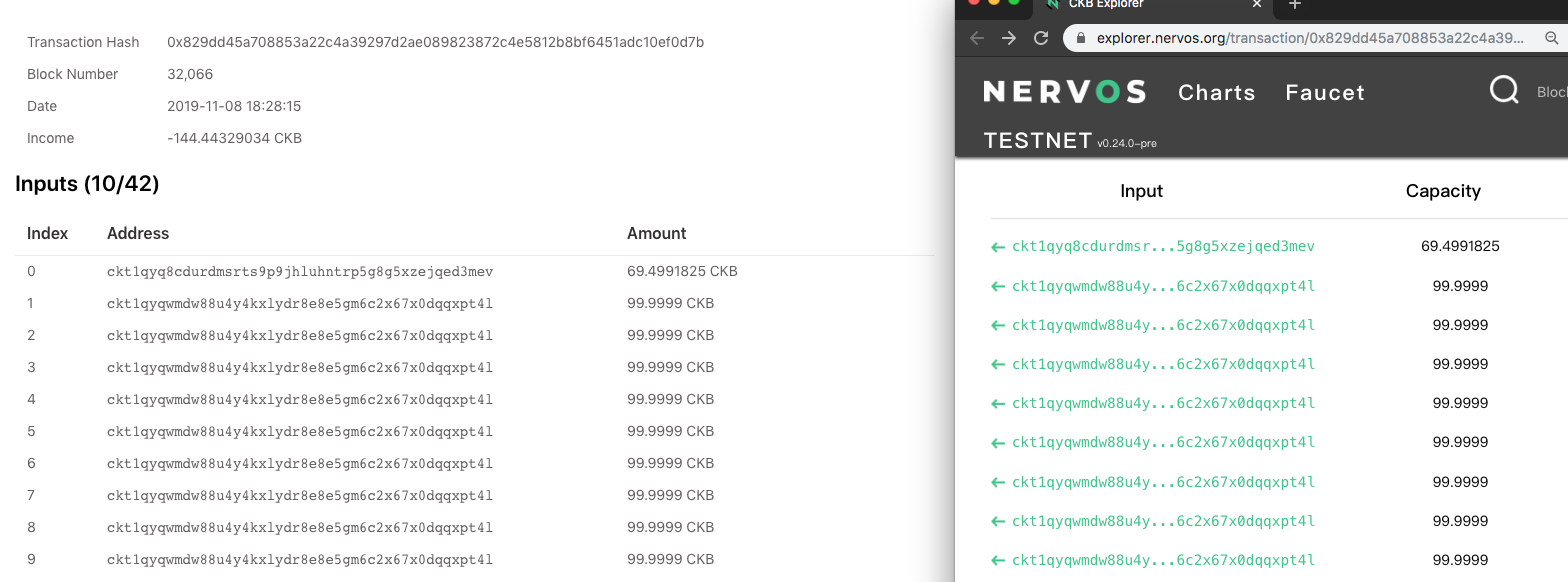
Task: Select the address in input row 0
Action: click(x=300, y=271)
